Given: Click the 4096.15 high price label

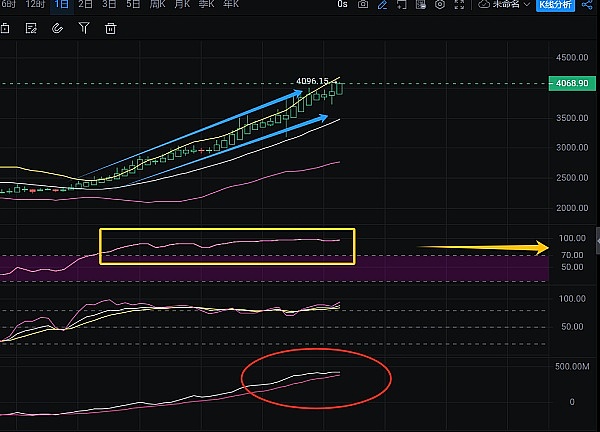Looking at the screenshot, I should pyautogui.click(x=313, y=81).
